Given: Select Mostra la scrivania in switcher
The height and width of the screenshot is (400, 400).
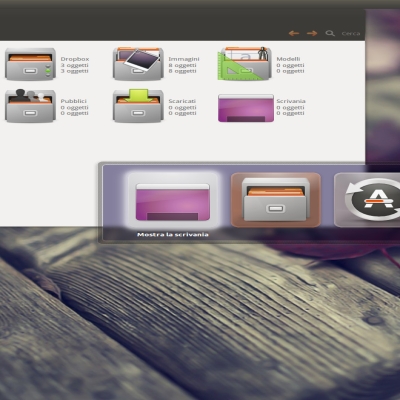Looking at the screenshot, I should coord(173,200).
